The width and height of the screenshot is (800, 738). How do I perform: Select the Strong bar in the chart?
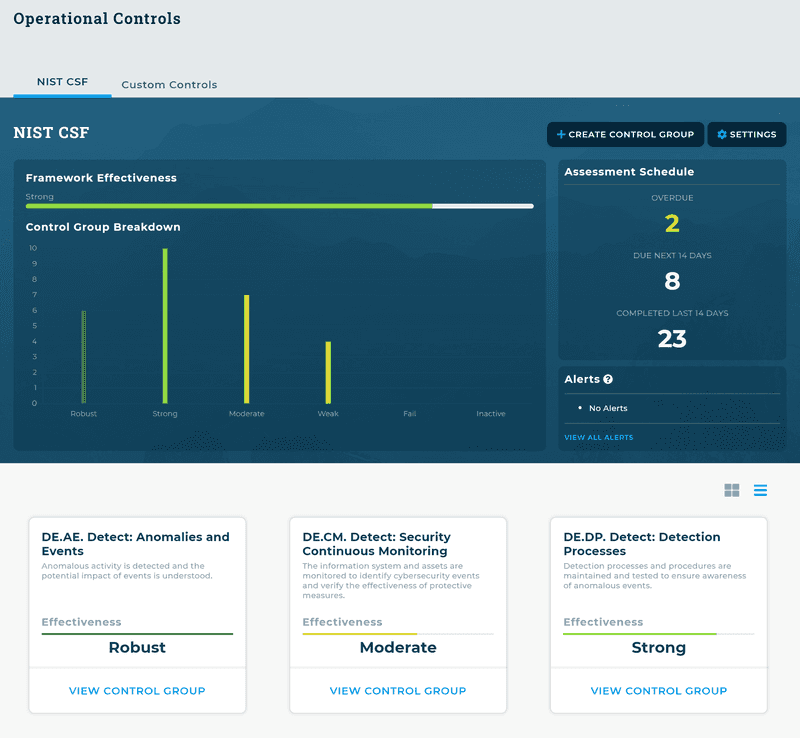pyautogui.click(x=165, y=326)
